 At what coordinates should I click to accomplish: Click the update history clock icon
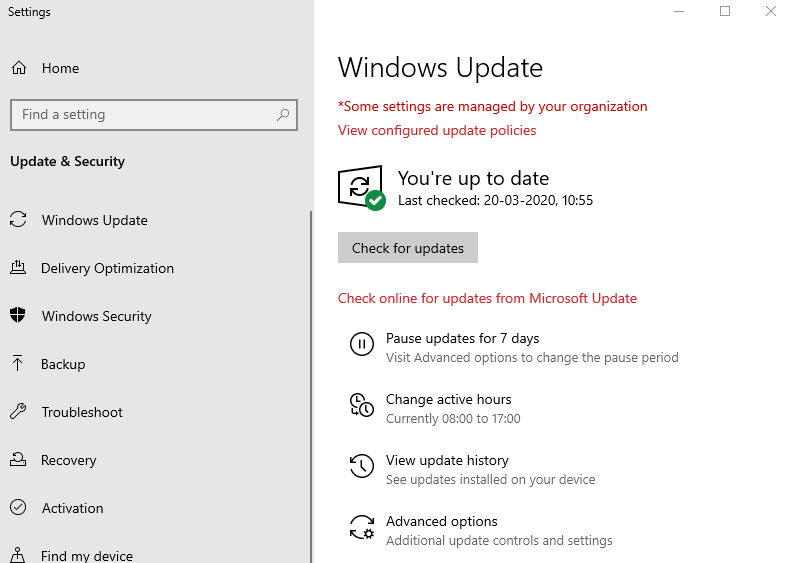click(x=362, y=466)
